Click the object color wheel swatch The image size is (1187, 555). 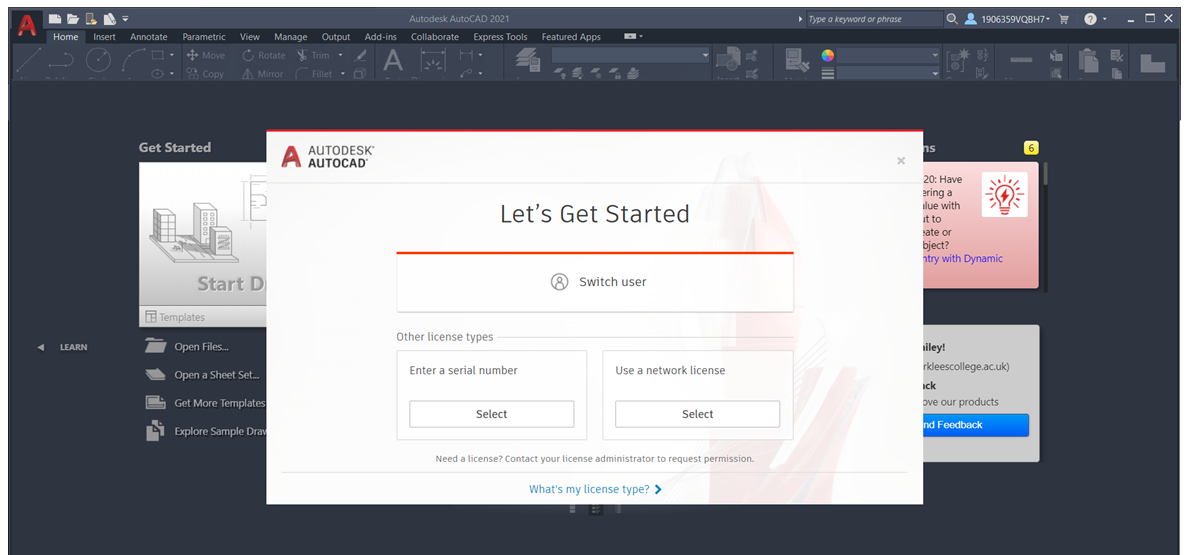click(x=828, y=55)
